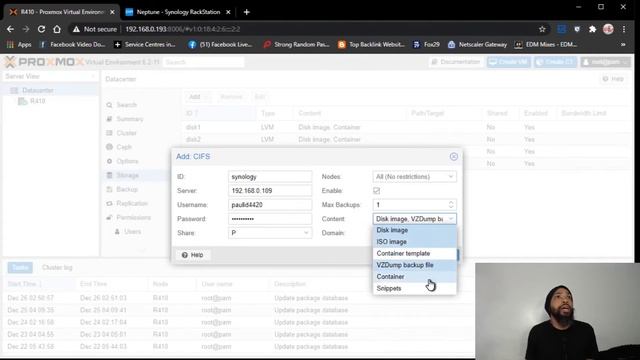Open Storage in Datacenter menu

[127, 175]
